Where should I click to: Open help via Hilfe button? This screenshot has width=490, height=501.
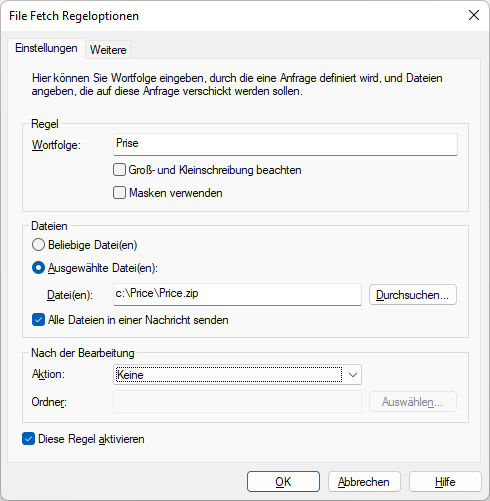445,482
